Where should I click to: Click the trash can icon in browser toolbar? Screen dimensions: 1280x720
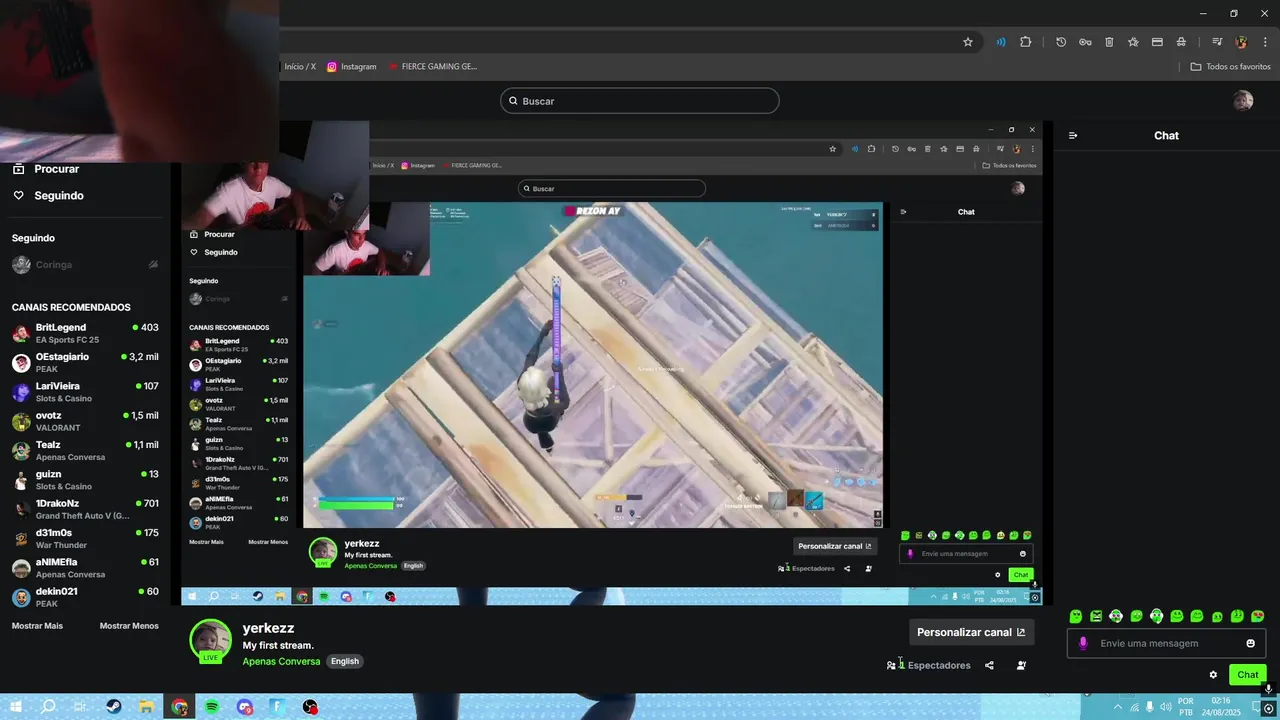pos(1109,42)
